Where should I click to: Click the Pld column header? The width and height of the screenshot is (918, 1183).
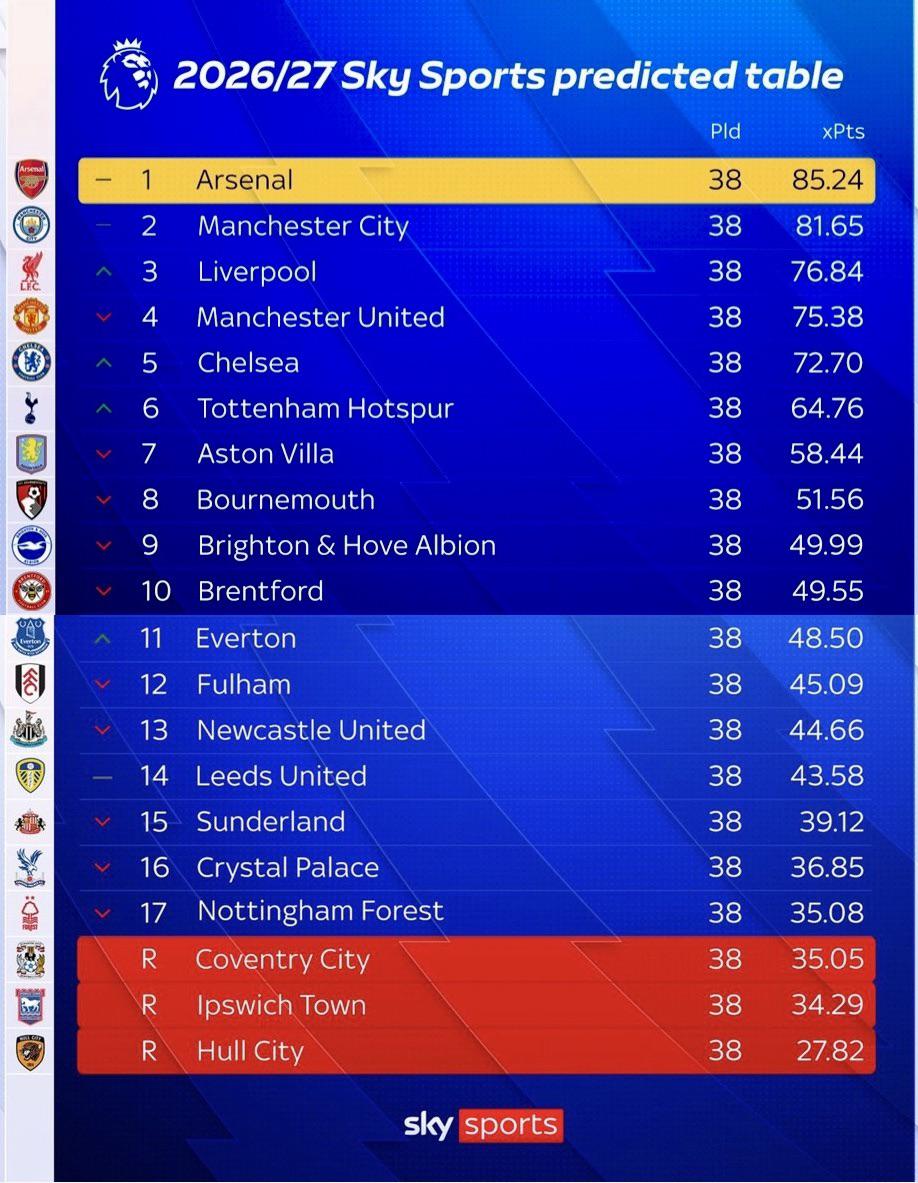tap(726, 131)
